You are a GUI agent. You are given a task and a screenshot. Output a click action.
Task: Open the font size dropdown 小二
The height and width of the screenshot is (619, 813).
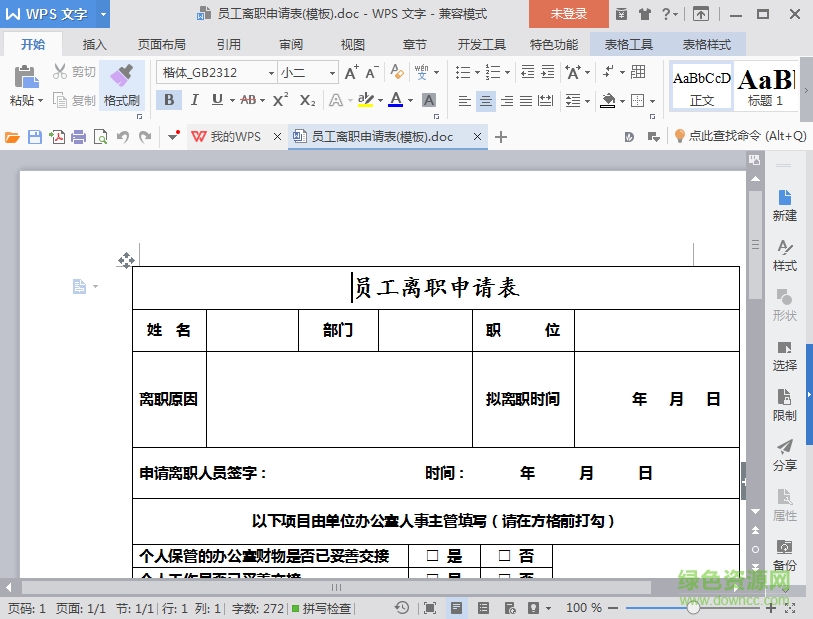332,73
